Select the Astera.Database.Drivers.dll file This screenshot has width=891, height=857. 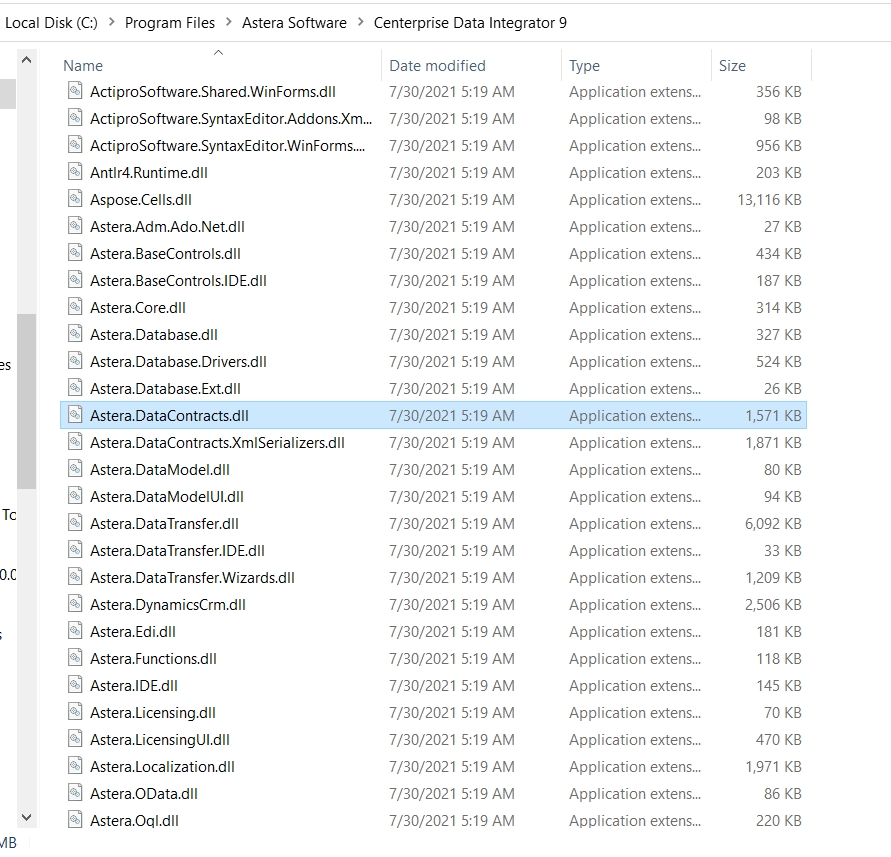[178, 361]
